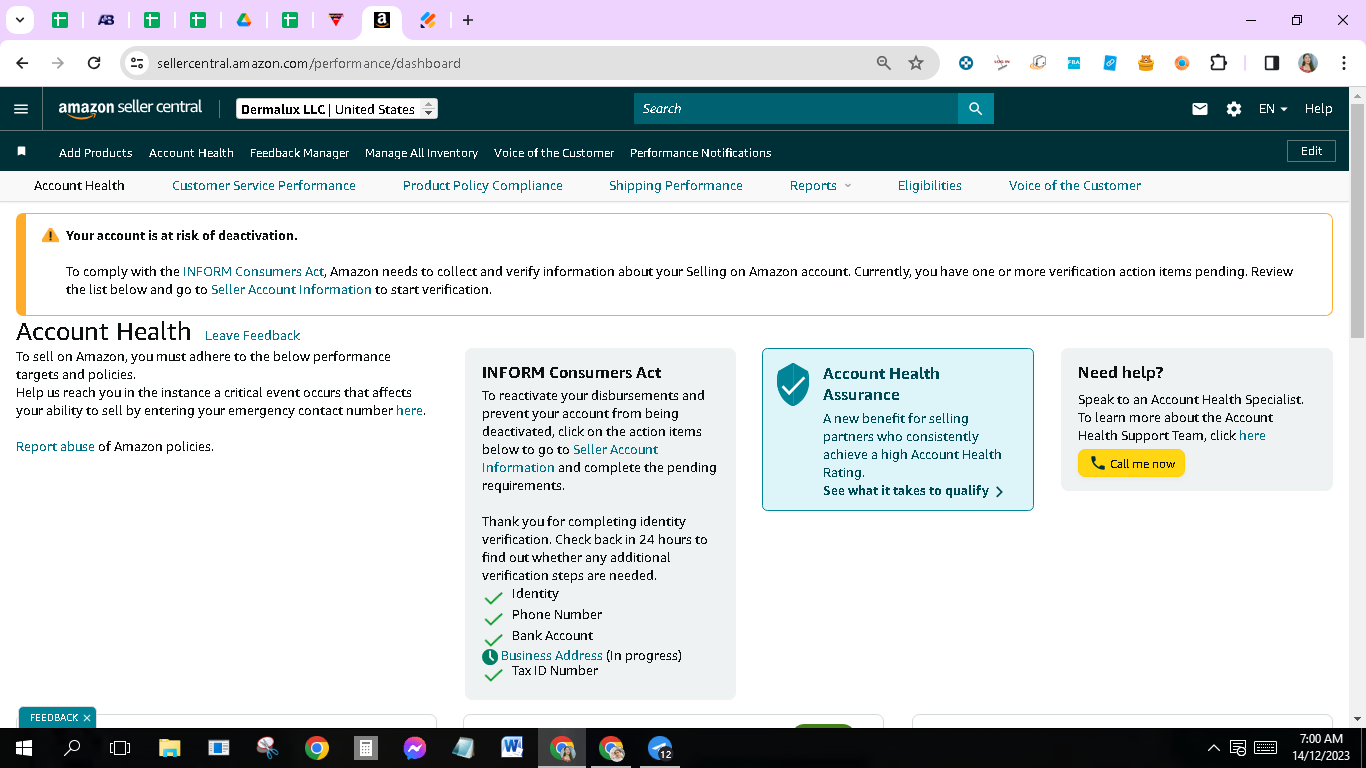Click the site information icon in address bar
Image resolution: width=1366 pixels, height=768 pixels.
(138, 63)
